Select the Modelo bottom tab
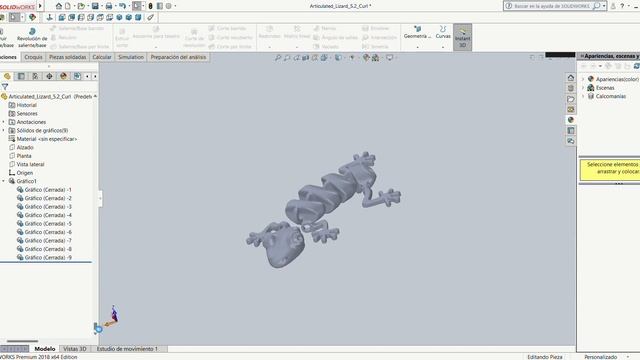This screenshot has width=640, height=360. coord(44,349)
